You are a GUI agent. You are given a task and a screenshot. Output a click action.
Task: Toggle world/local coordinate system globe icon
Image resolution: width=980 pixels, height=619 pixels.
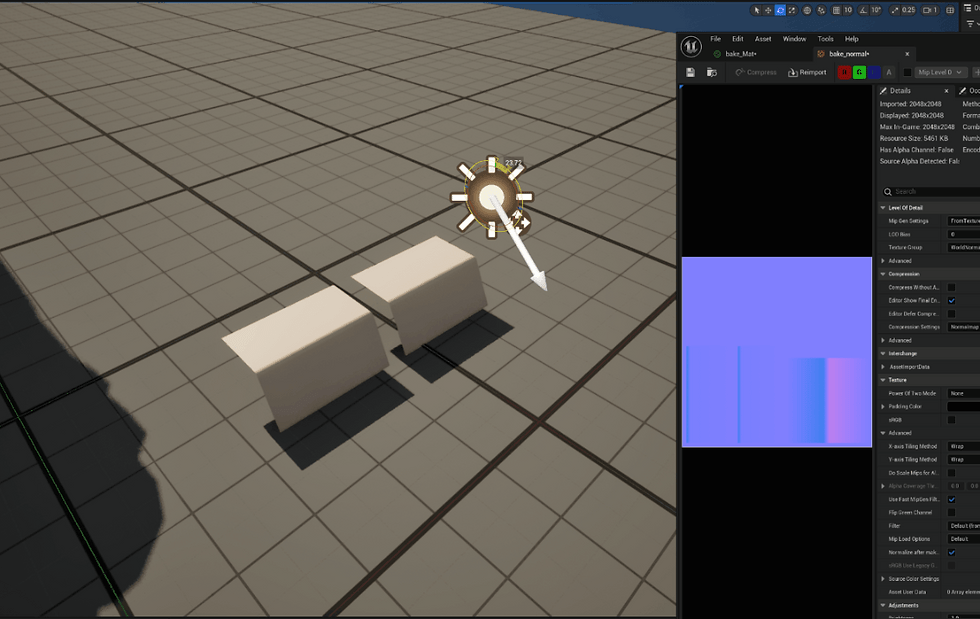tap(807, 10)
